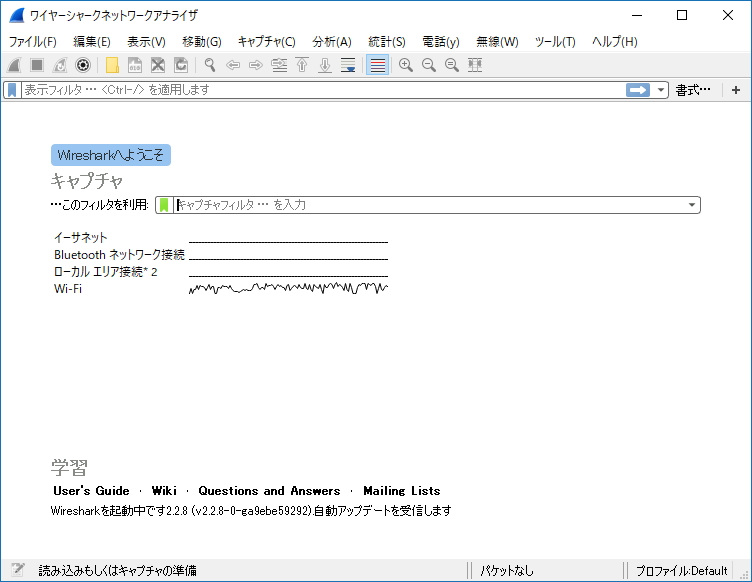This screenshot has width=752, height=582.
Task: Click the Wi-Fi traffic sparkline graph
Action: pyautogui.click(x=288, y=288)
